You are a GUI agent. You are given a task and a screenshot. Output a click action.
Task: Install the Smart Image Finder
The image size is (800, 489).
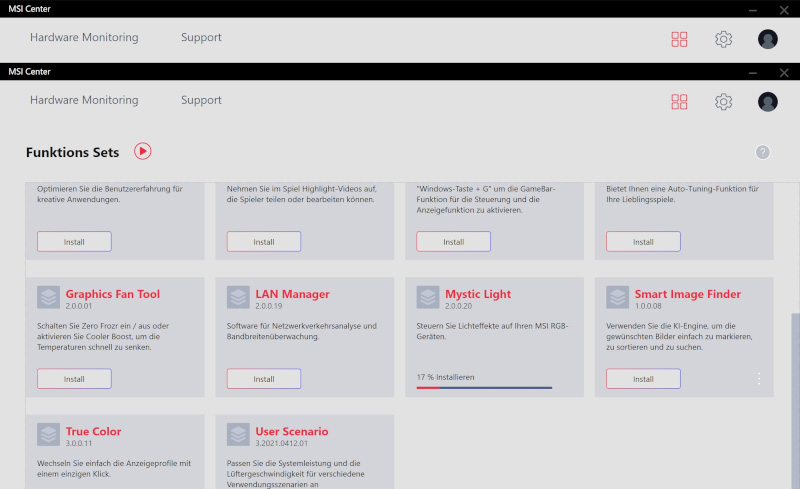point(643,379)
